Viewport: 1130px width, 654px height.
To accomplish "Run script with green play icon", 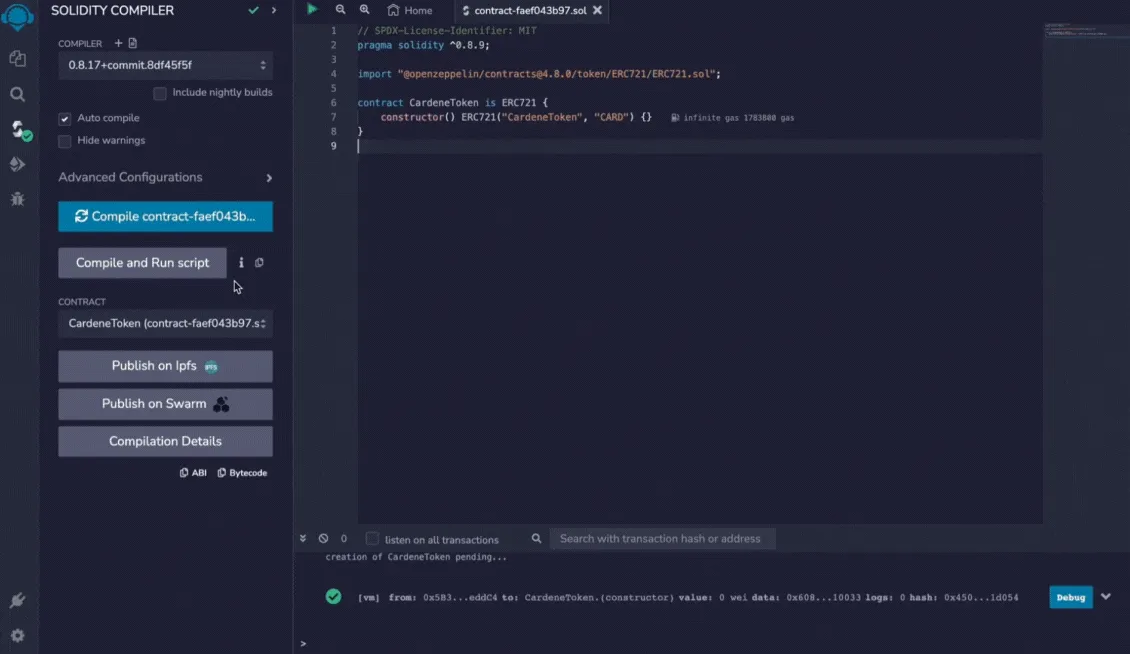I will [x=312, y=9].
